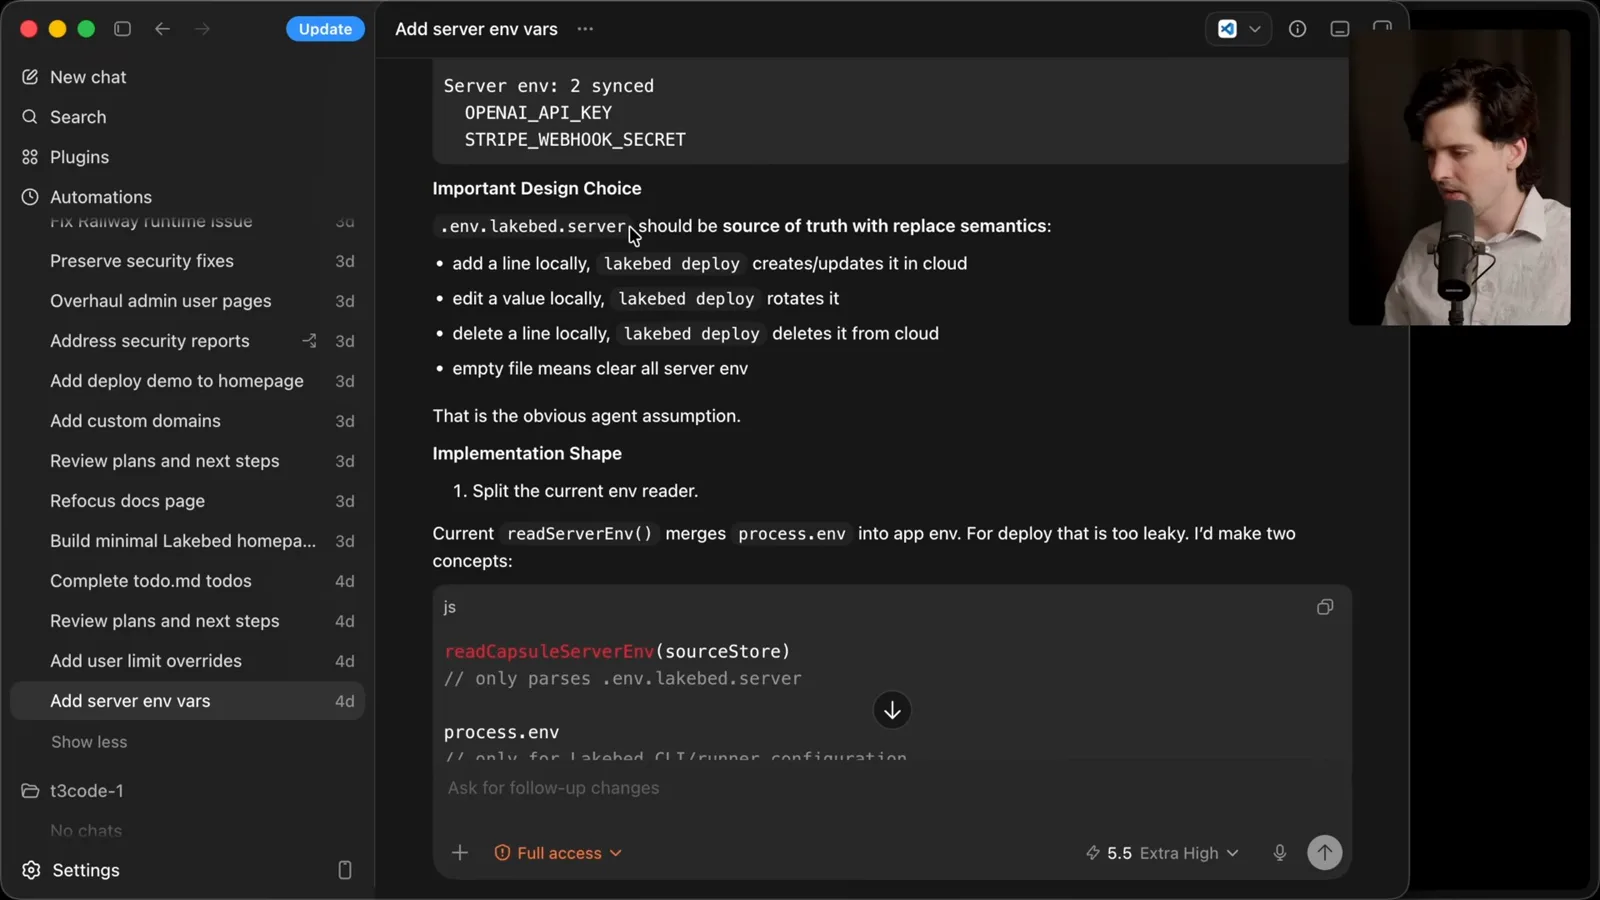The width and height of the screenshot is (1600, 900).
Task: Click the phone device icon beside Settings
Action: (345, 870)
